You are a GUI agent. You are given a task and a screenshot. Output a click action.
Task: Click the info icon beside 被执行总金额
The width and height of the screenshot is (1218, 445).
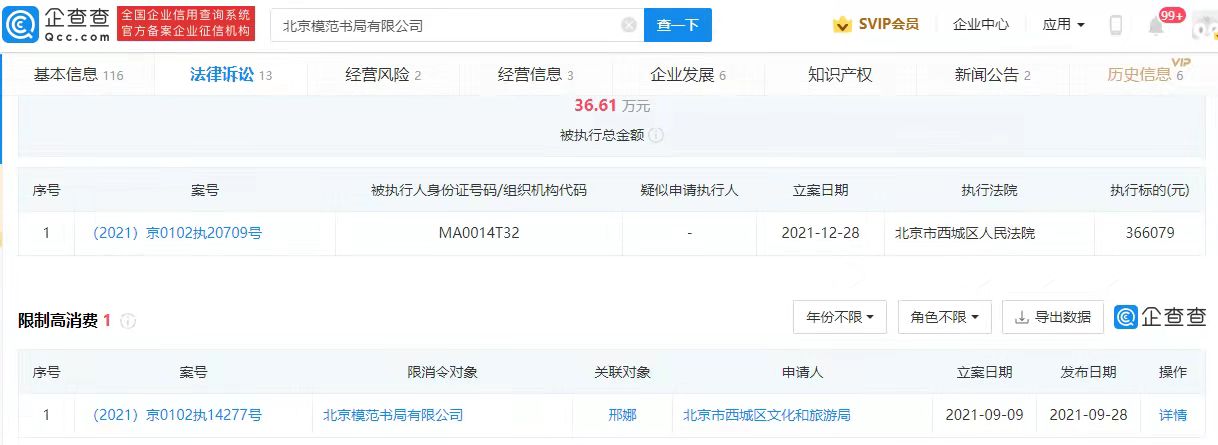(x=657, y=135)
